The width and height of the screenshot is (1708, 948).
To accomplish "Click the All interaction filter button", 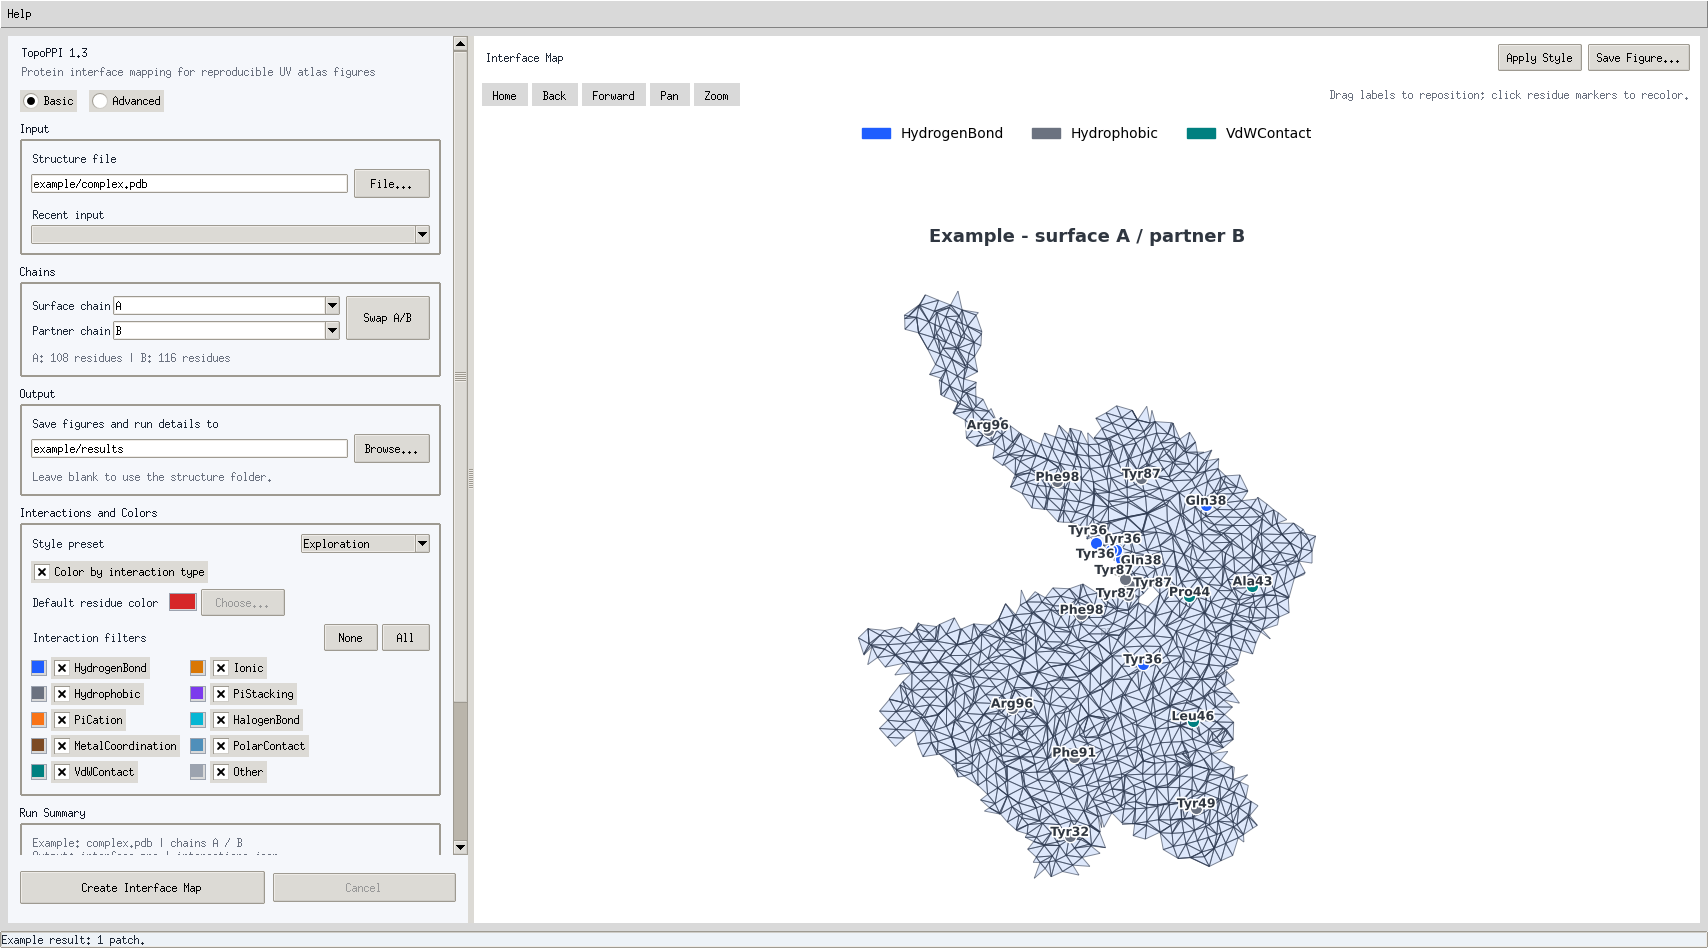I will pyautogui.click(x=405, y=638).
